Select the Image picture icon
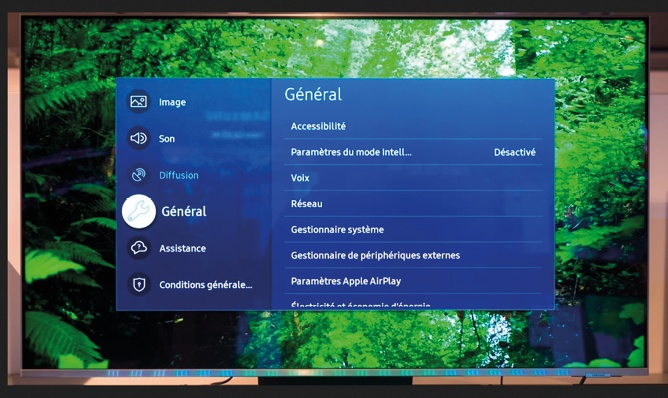The height and width of the screenshot is (398, 668). point(138,101)
